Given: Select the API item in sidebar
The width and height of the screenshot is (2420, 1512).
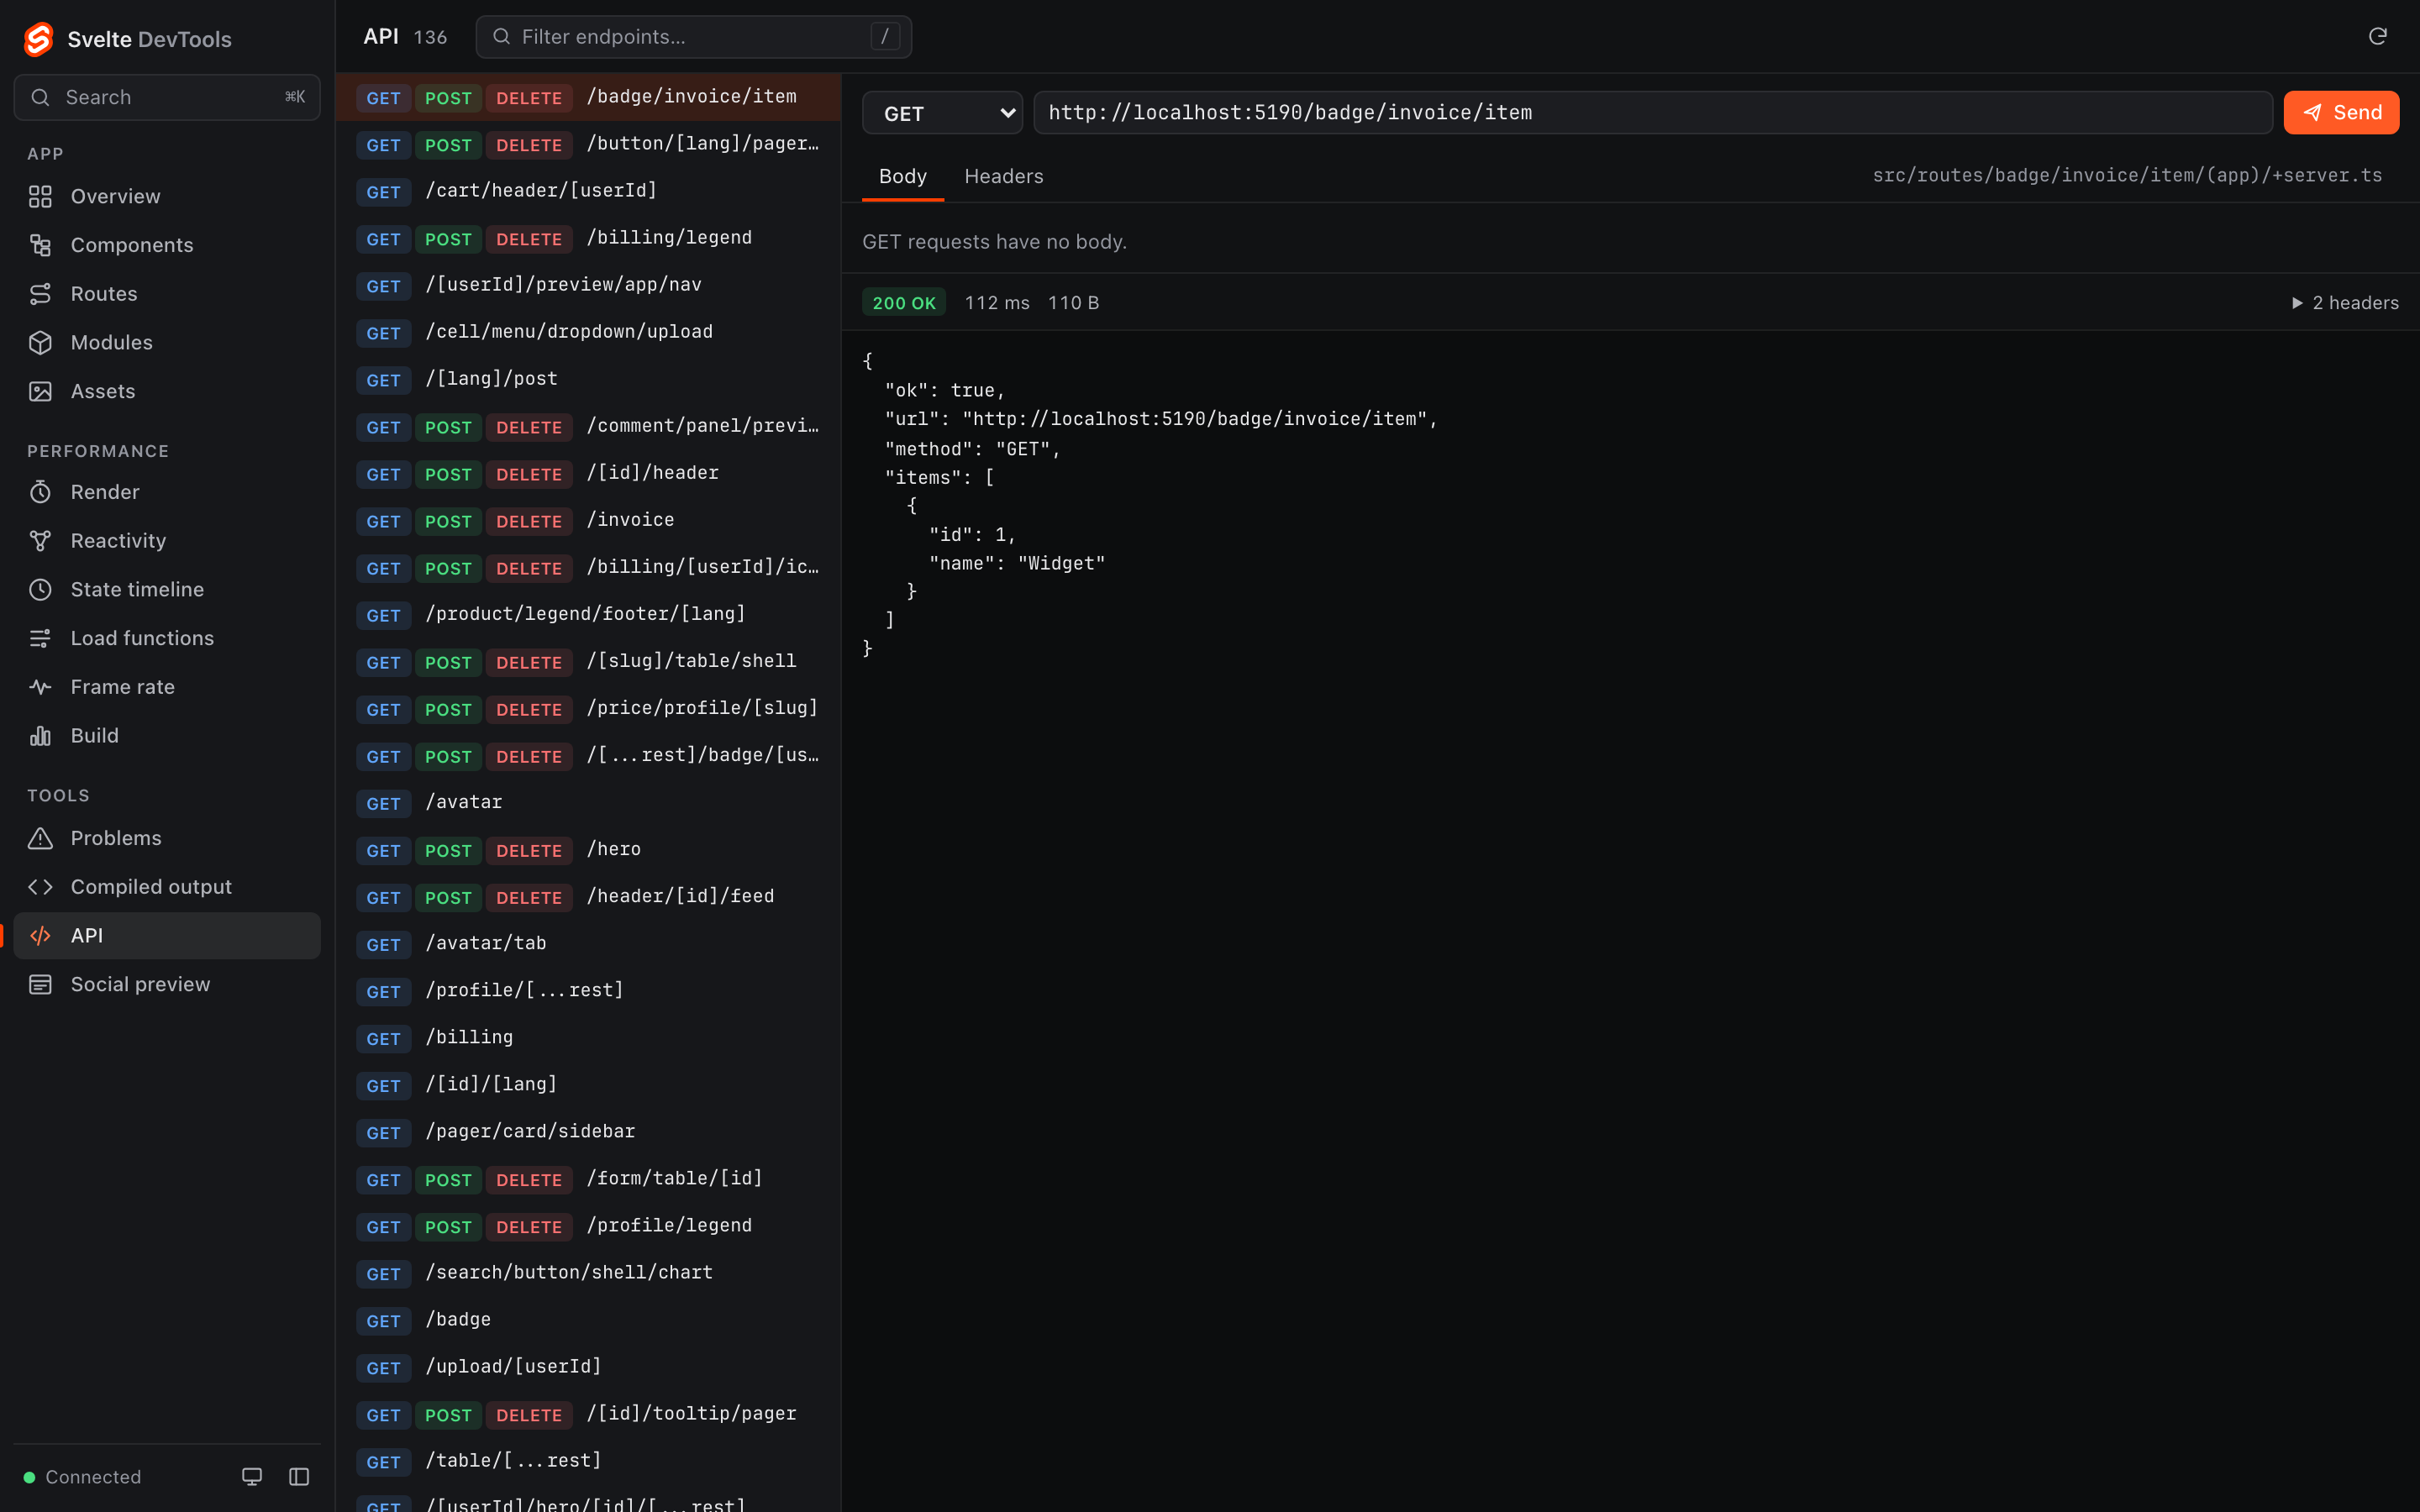Looking at the screenshot, I should pyautogui.click(x=167, y=936).
